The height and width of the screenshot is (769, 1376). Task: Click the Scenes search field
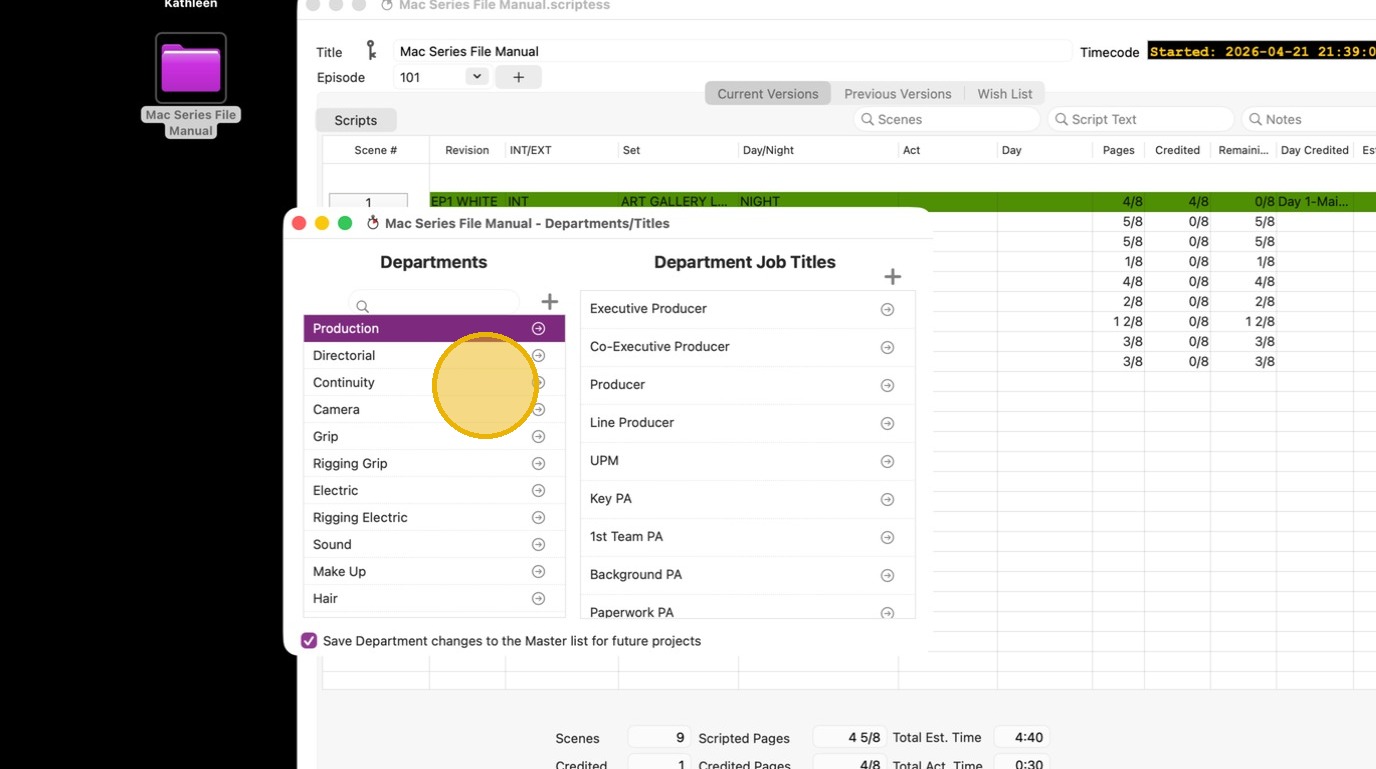pyautogui.click(x=945, y=119)
